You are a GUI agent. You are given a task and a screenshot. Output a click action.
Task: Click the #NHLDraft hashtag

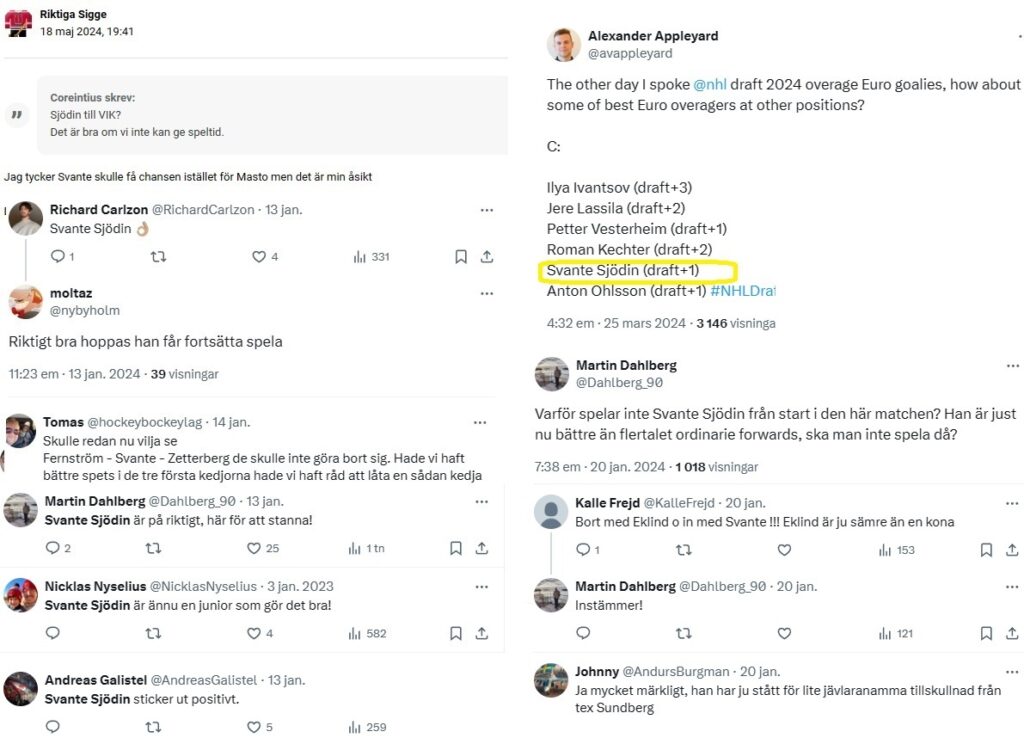(x=742, y=291)
